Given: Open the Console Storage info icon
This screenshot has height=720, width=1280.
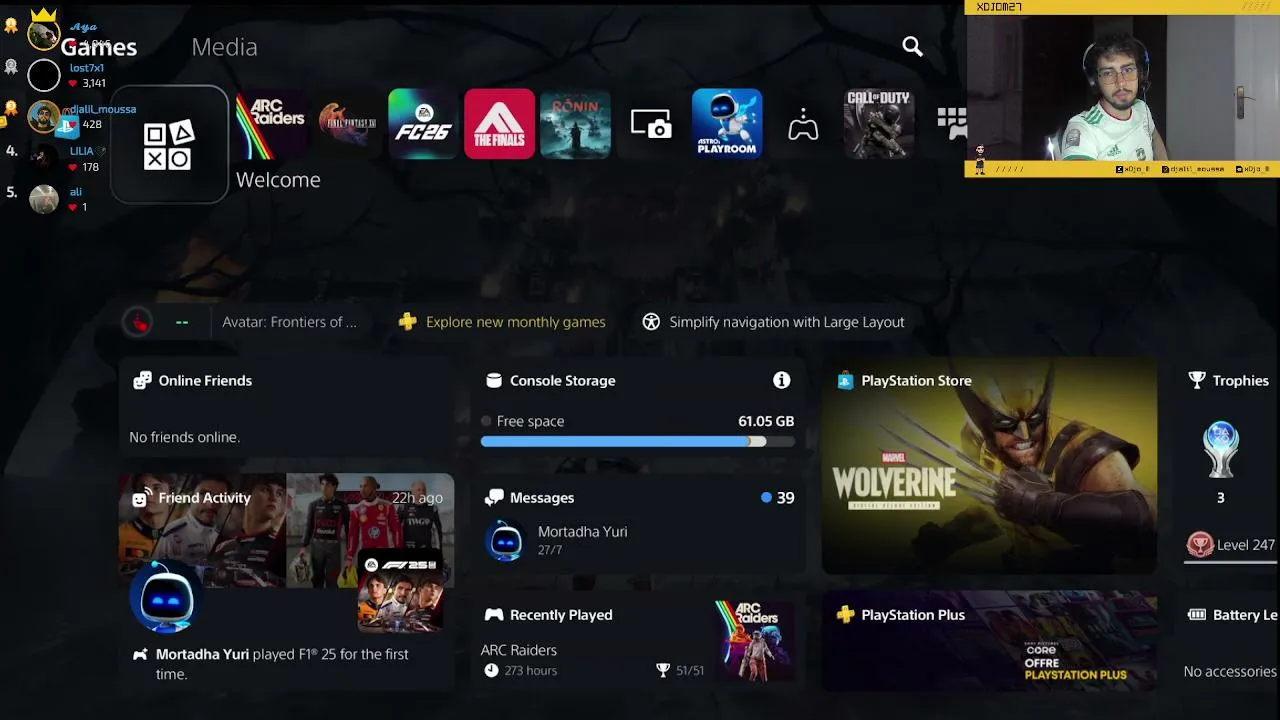Looking at the screenshot, I should (x=782, y=380).
